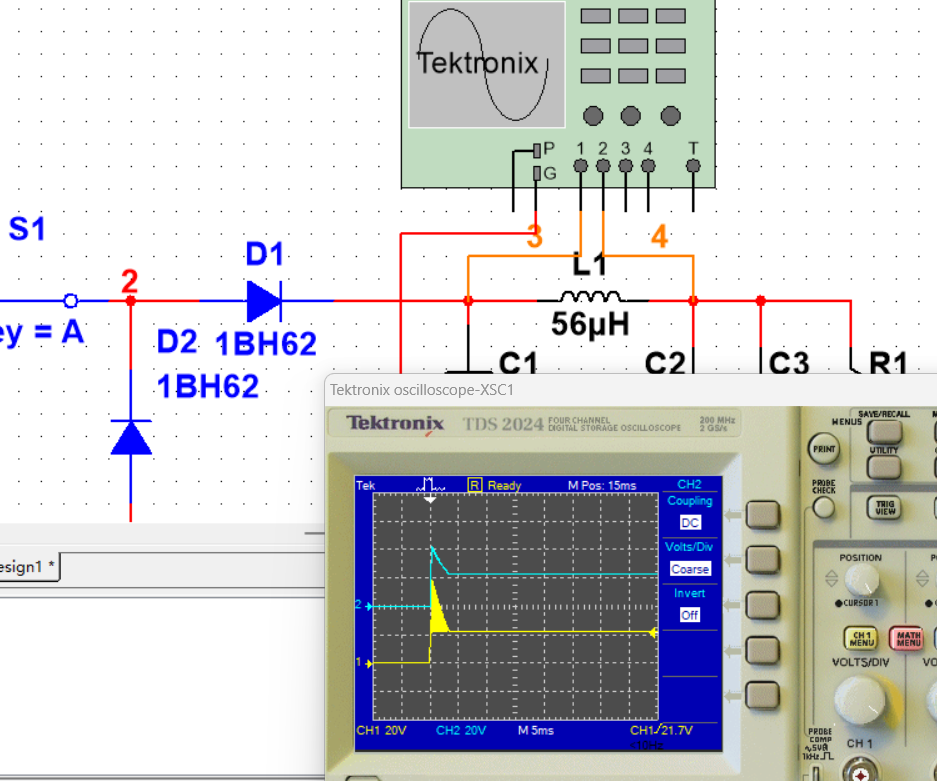Click the M Pos: 15ms readout
The width and height of the screenshot is (937, 781).
coord(602,485)
